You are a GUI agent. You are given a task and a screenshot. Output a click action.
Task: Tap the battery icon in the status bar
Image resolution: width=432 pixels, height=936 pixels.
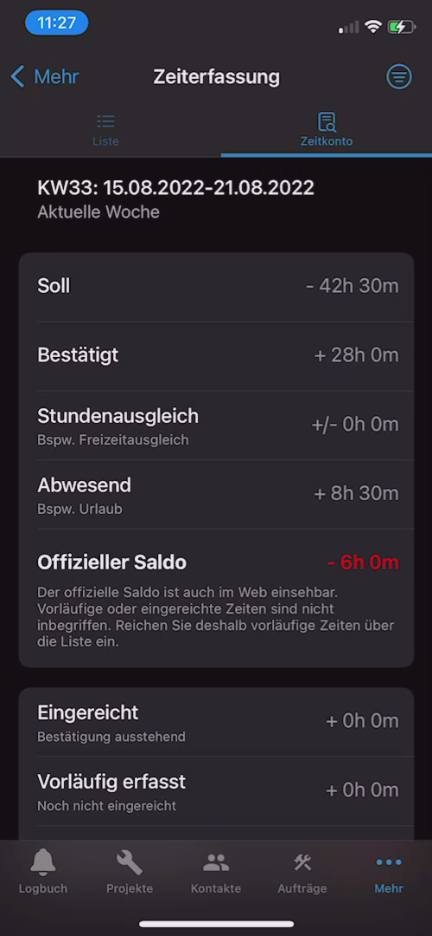(401, 27)
